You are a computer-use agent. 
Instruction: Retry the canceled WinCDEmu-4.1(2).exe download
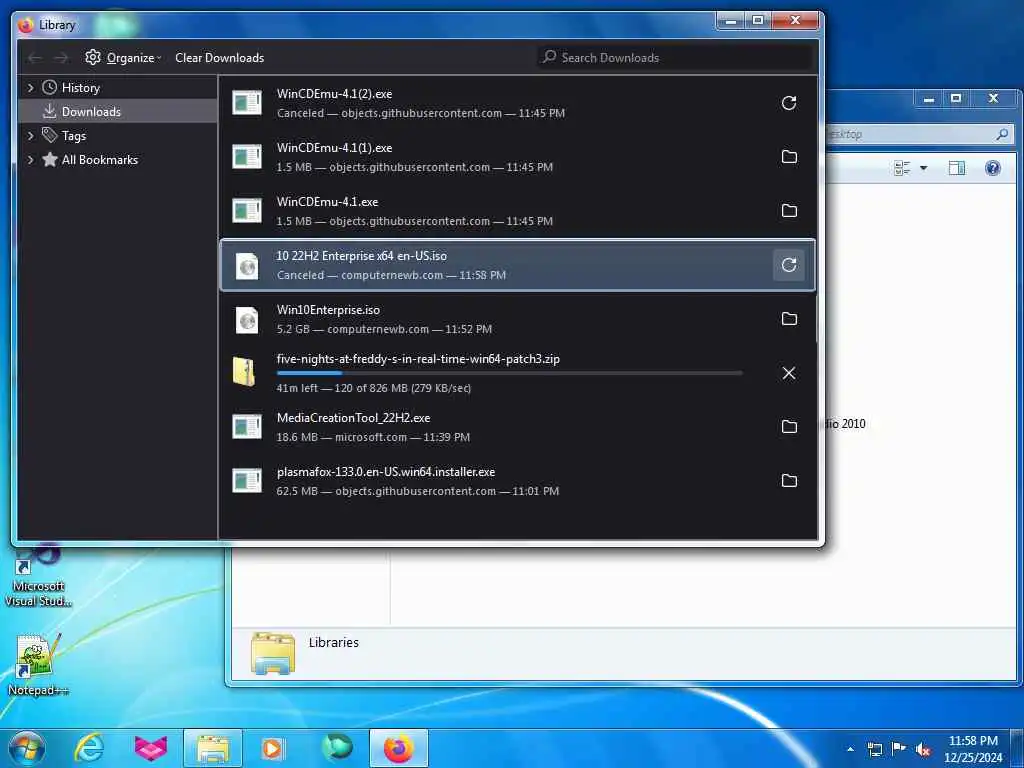pos(789,103)
